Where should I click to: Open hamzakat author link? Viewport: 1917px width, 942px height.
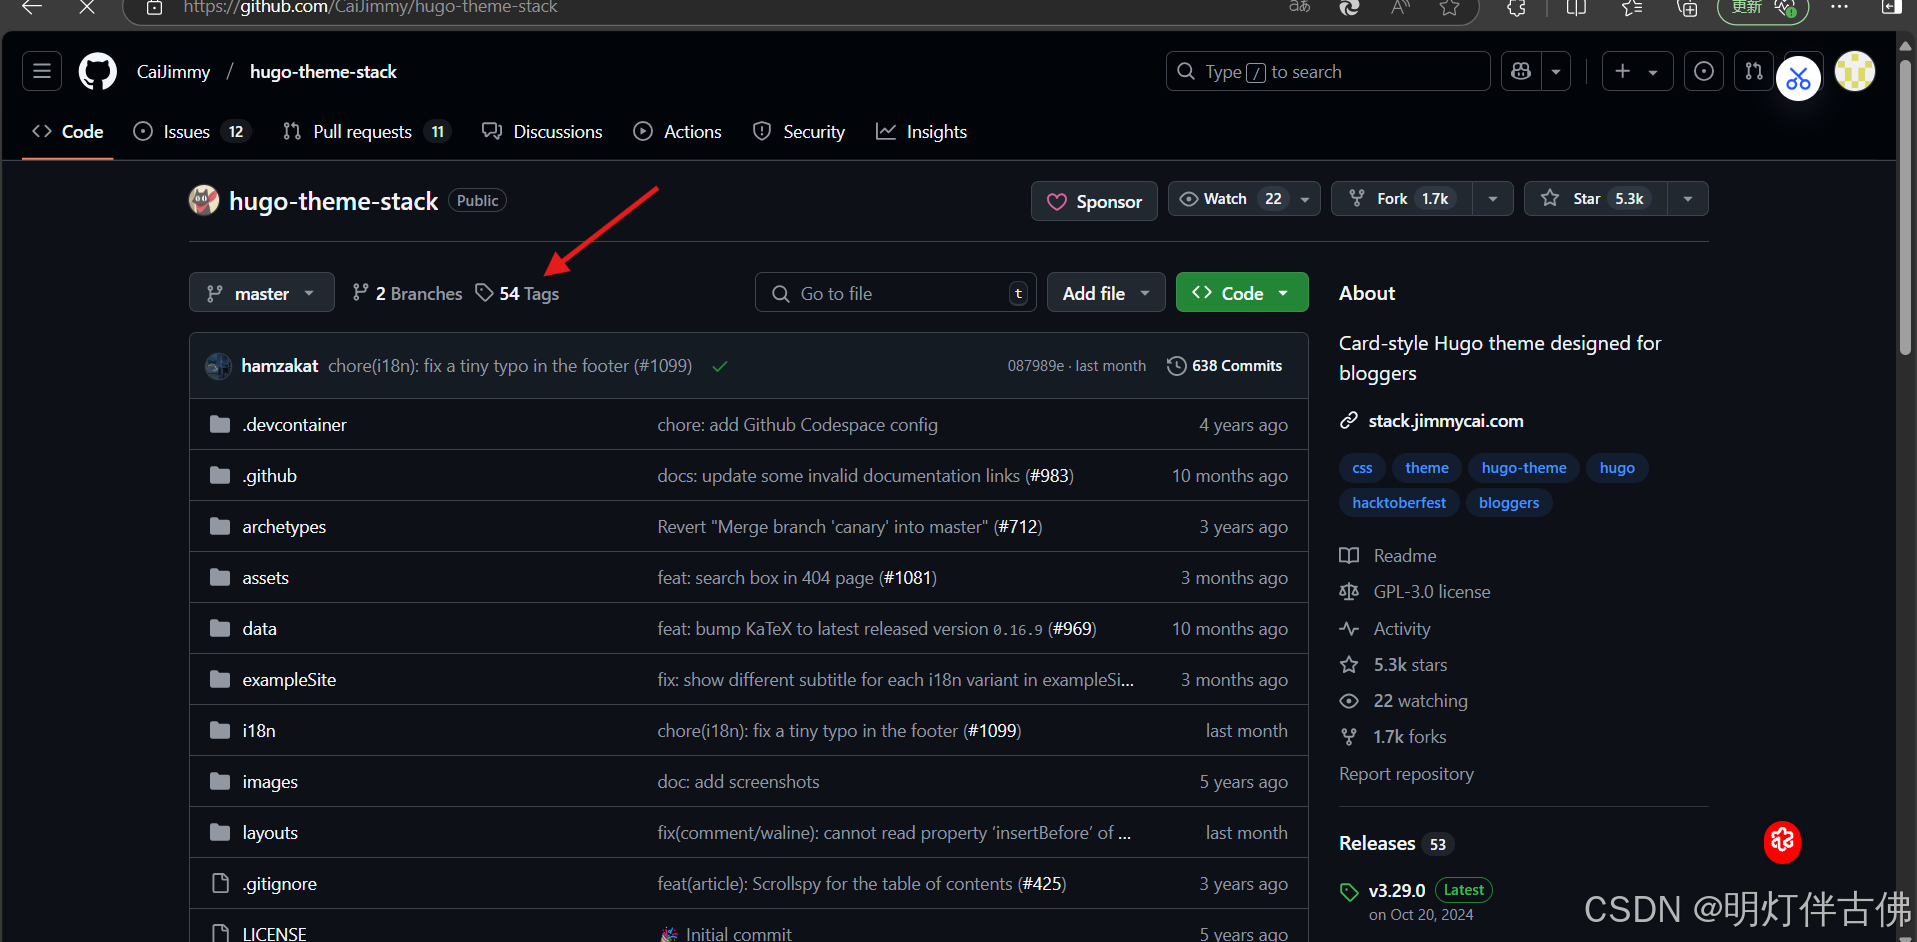coord(280,366)
